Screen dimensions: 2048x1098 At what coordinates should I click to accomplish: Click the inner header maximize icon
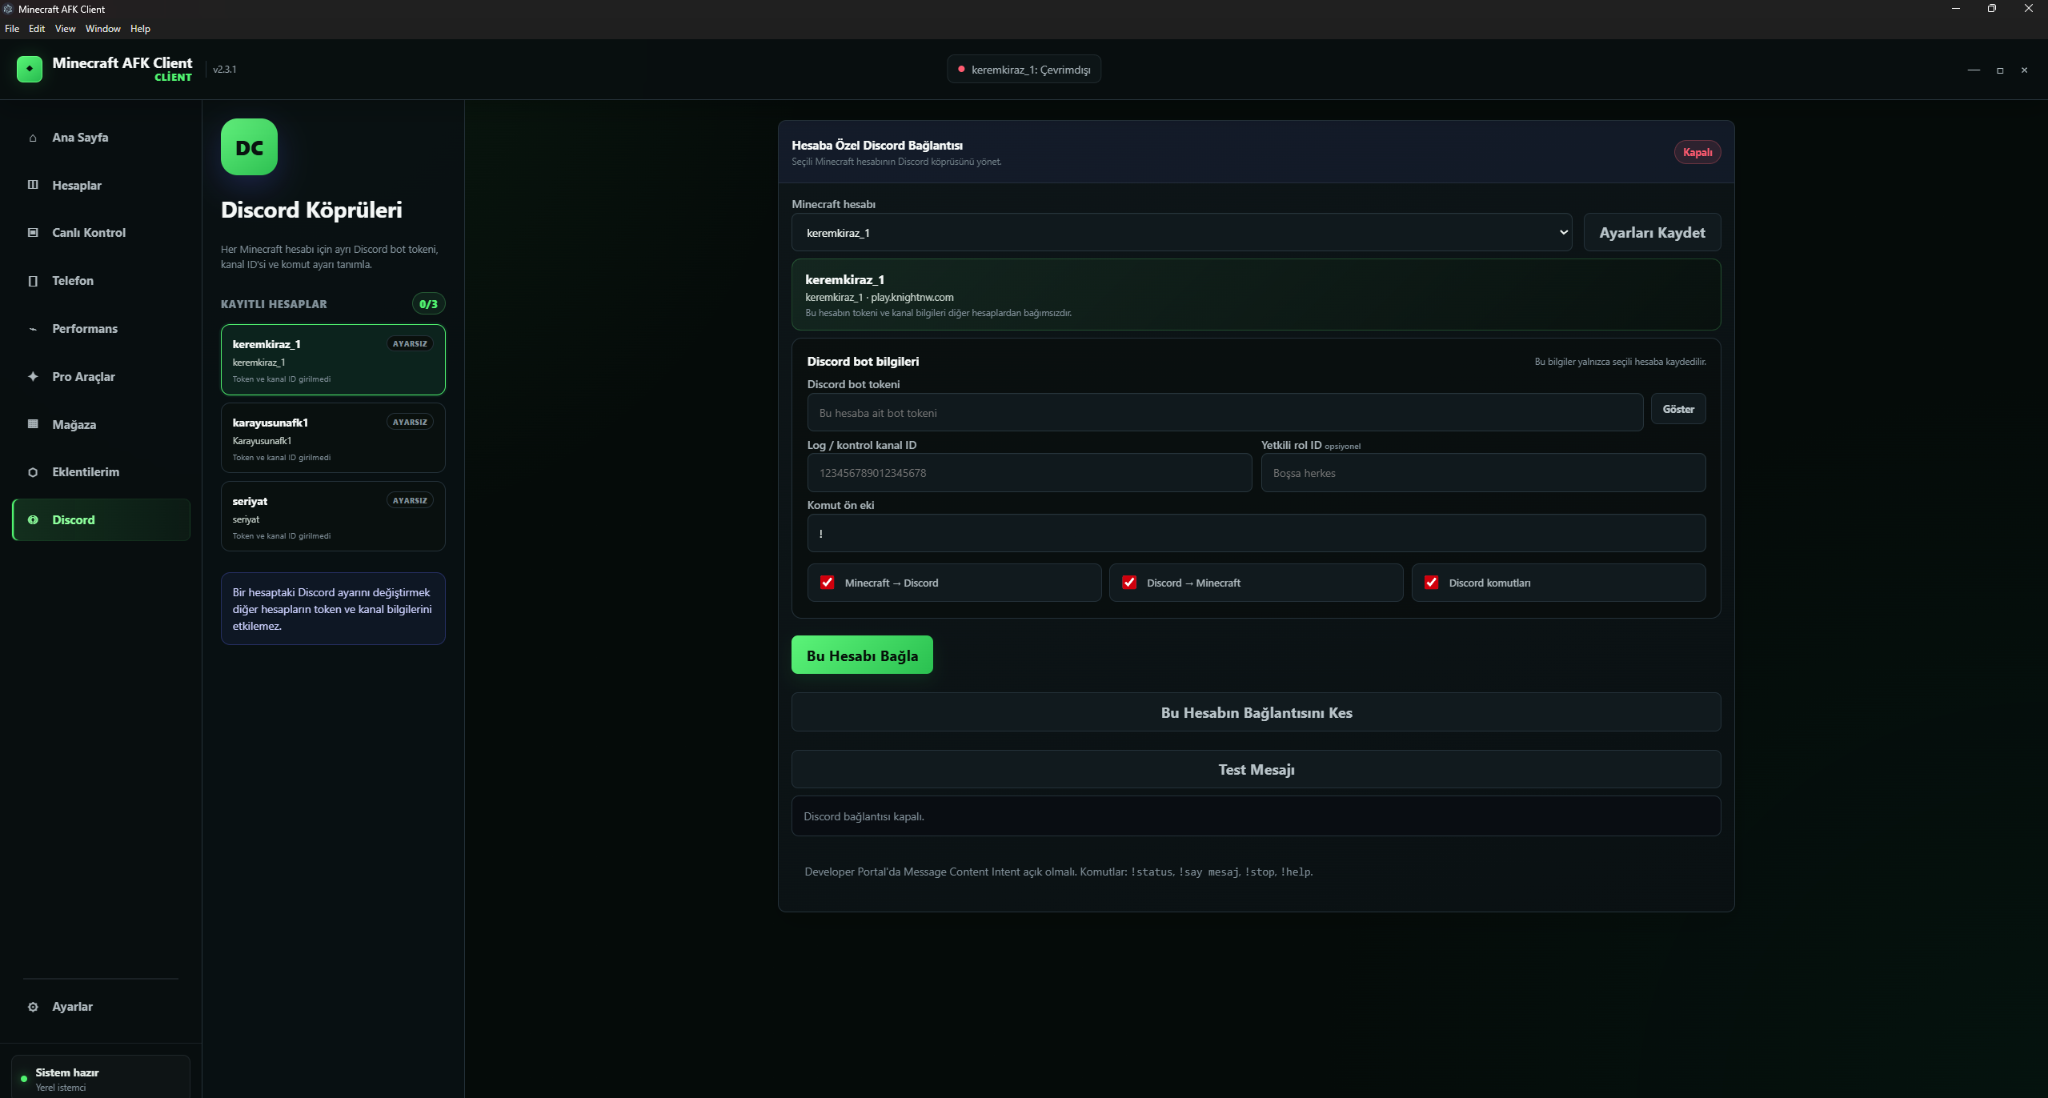[2000, 70]
